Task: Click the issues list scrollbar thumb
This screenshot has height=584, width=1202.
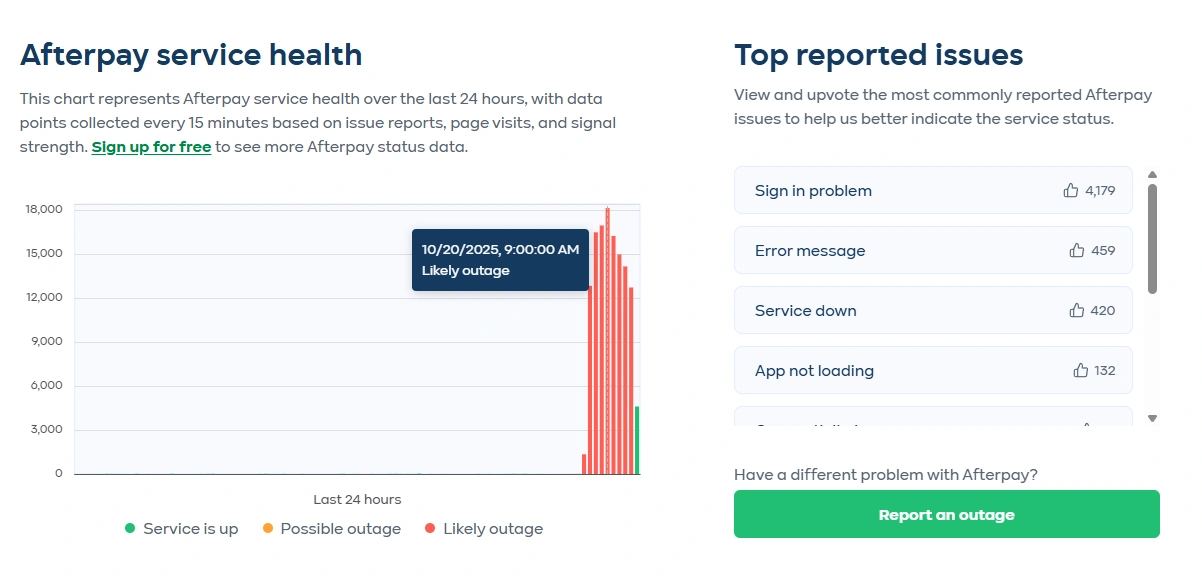Action: click(x=1152, y=238)
